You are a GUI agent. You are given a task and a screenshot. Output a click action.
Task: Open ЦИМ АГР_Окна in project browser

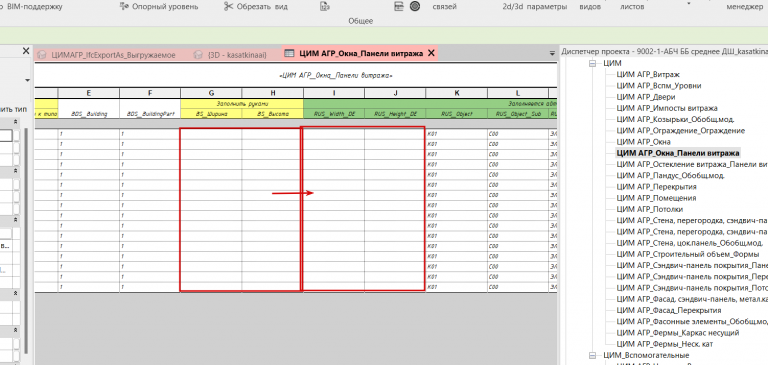644,142
